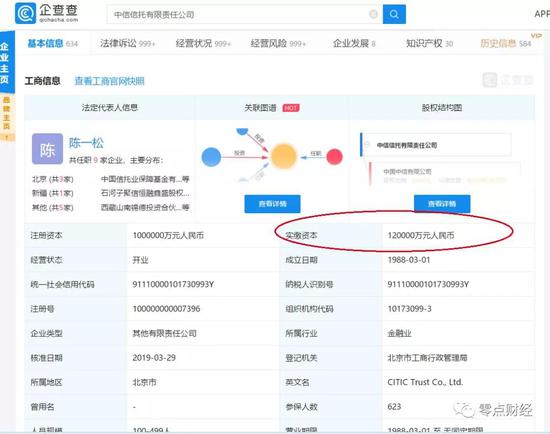Click the red node in relation graph
This screenshot has height=434, width=550.
(x=334, y=156)
